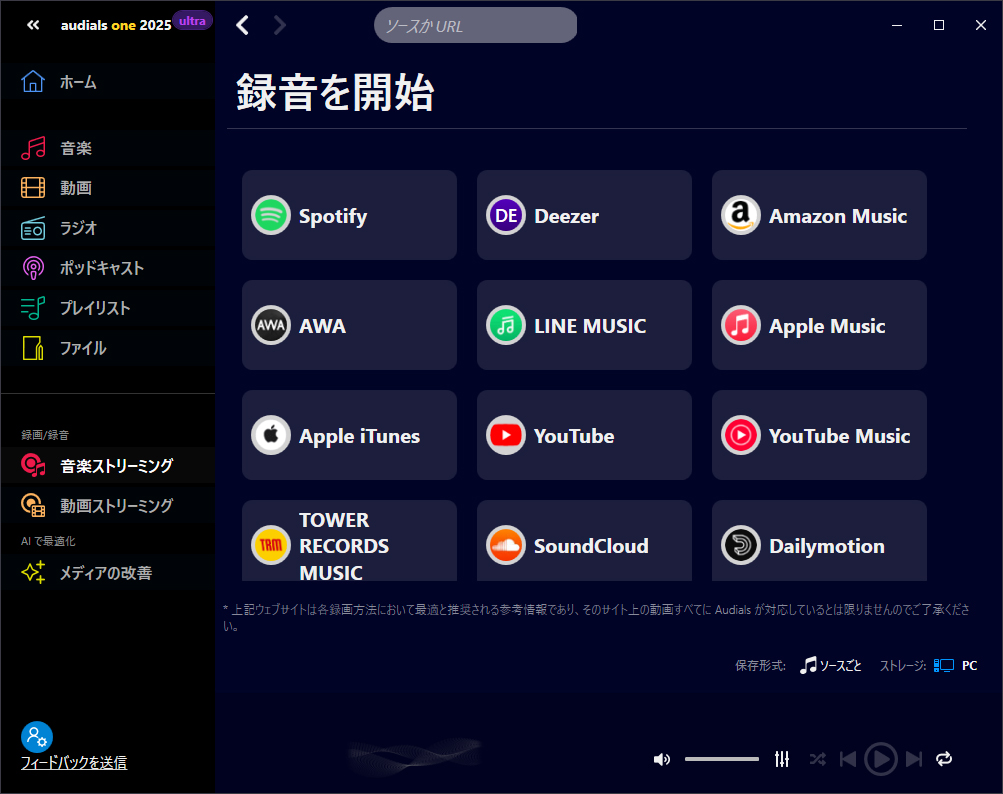Open the ポッドキャスト podcast section

coord(107,268)
